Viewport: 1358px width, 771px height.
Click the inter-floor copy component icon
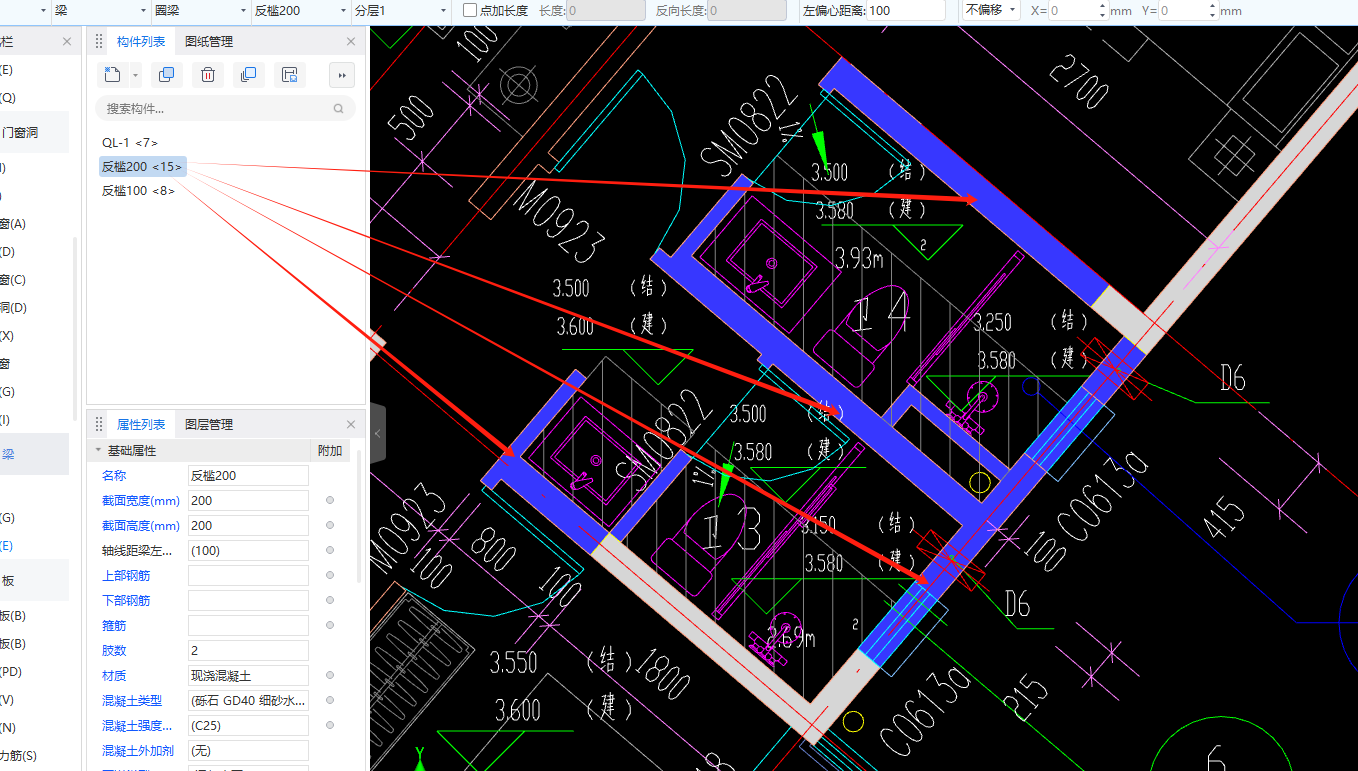coord(248,74)
